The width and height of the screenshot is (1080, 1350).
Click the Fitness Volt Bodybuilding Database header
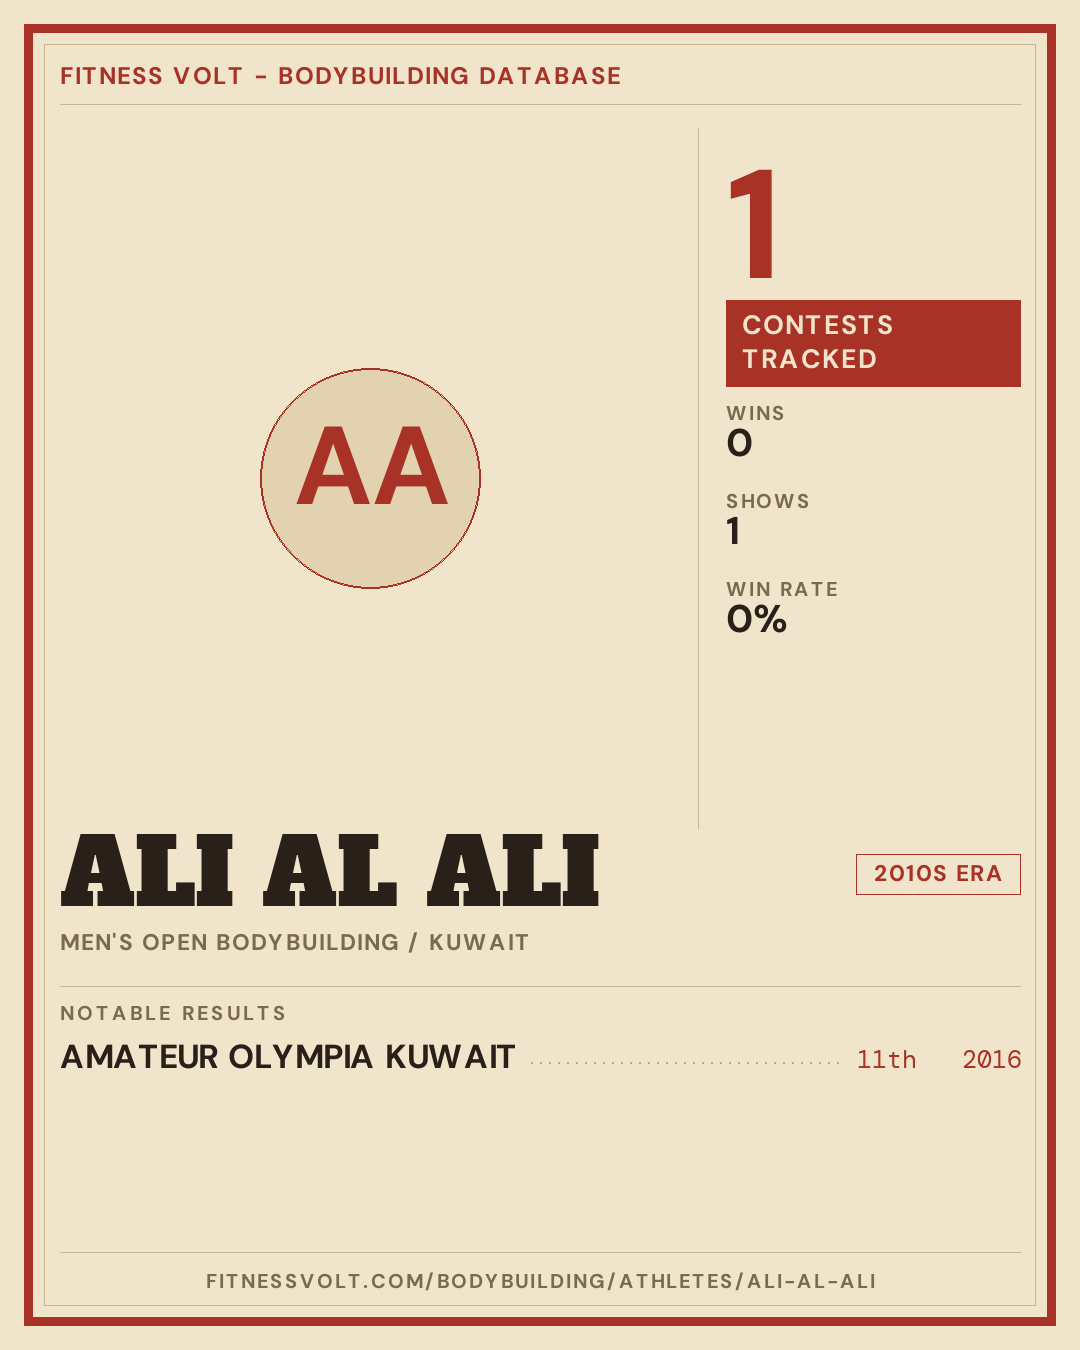pyautogui.click(x=341, y=76)
